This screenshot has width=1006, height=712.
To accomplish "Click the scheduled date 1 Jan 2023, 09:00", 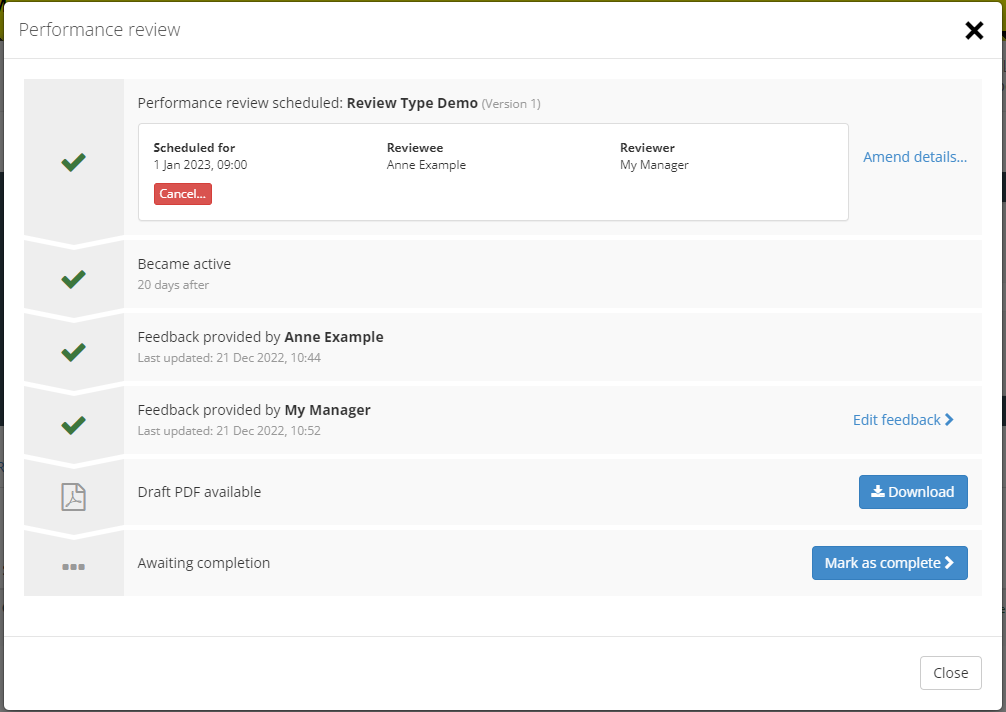I will click(200, 165).
